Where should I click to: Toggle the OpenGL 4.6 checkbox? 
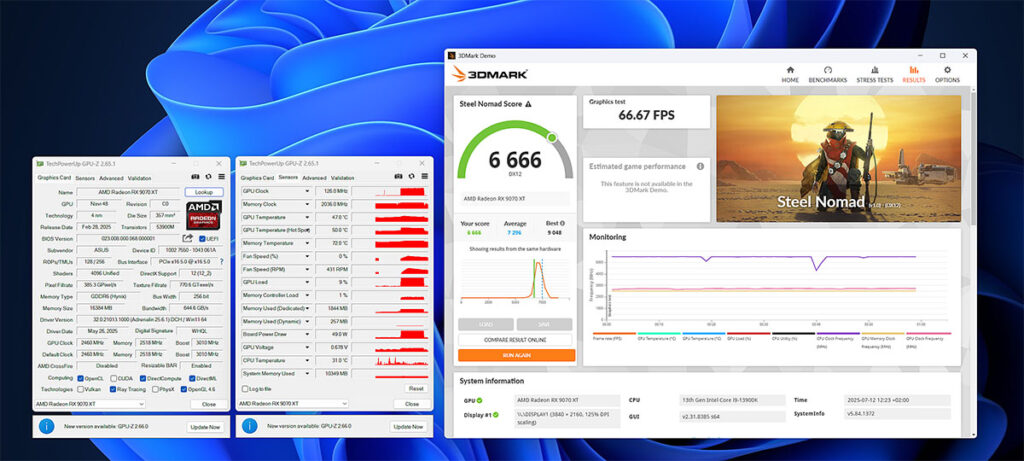pyautogui.click(x=183, y=389)
